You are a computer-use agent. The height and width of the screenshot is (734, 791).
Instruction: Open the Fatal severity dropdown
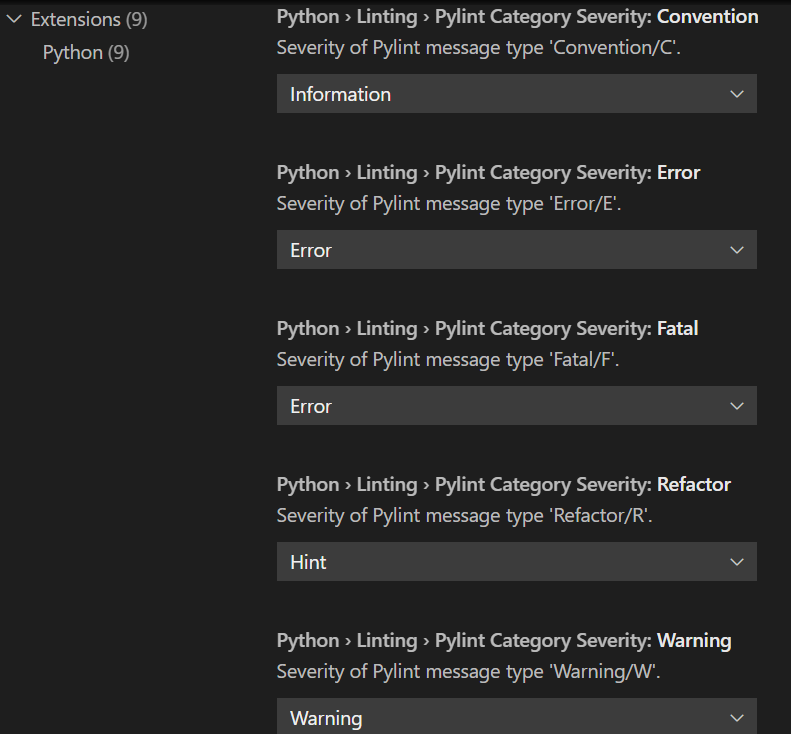[500, 406]
